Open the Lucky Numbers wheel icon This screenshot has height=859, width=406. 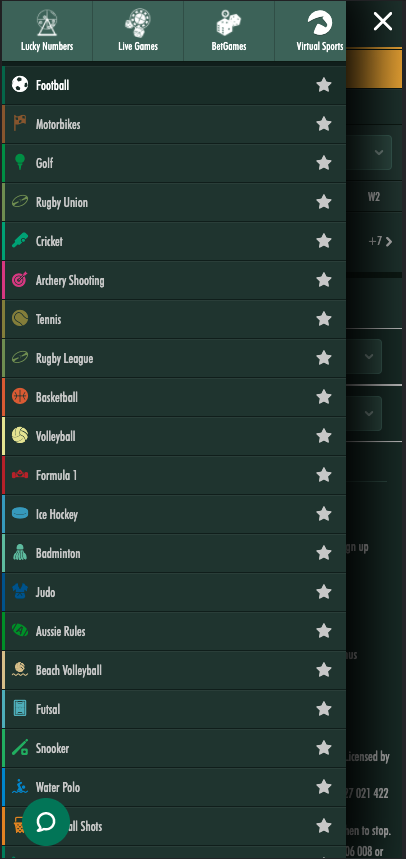47,23
